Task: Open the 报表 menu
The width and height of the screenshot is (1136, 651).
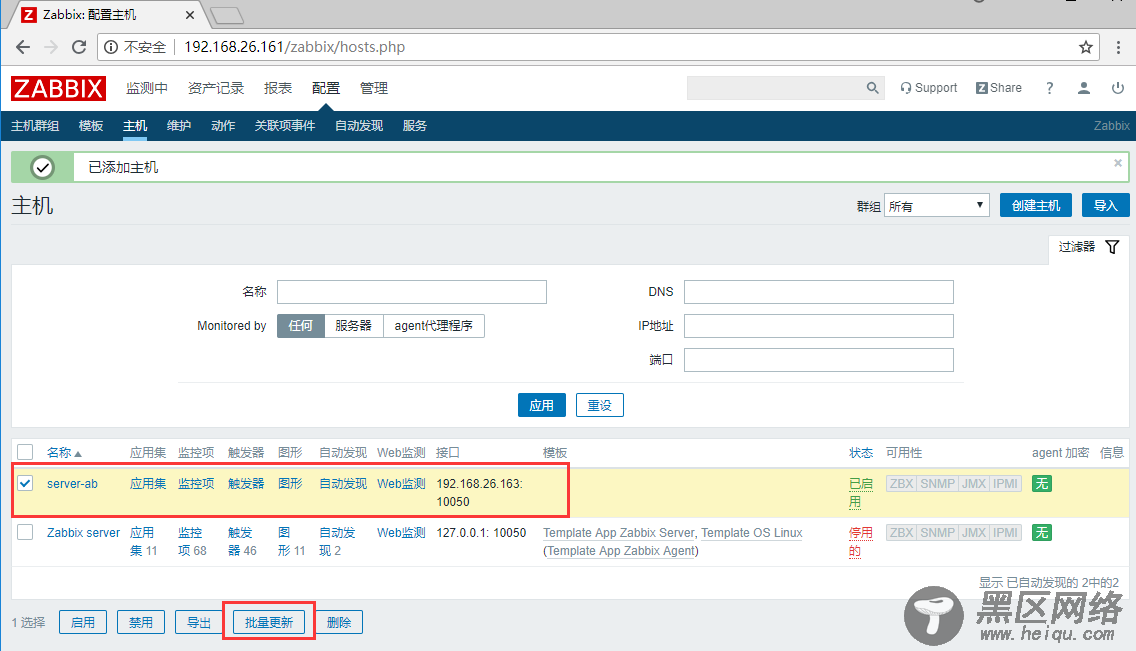Action: coord(278,88)
